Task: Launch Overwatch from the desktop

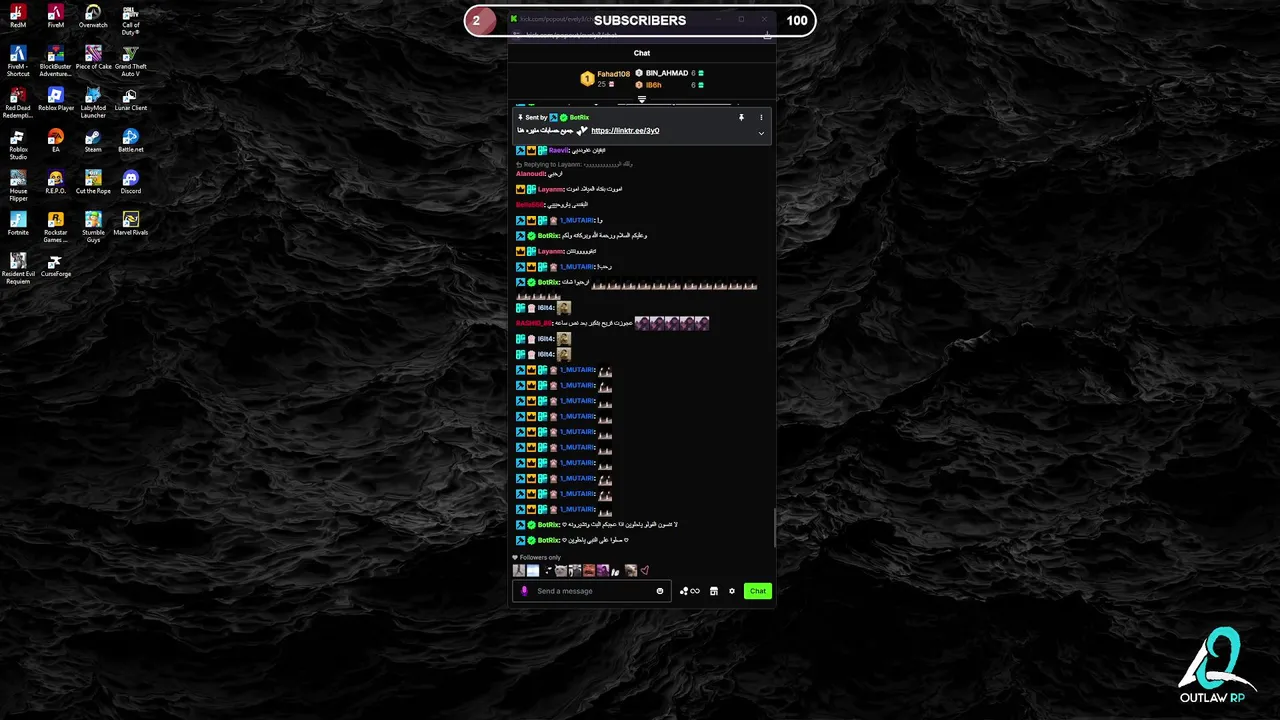Action: tap(93, 16)
